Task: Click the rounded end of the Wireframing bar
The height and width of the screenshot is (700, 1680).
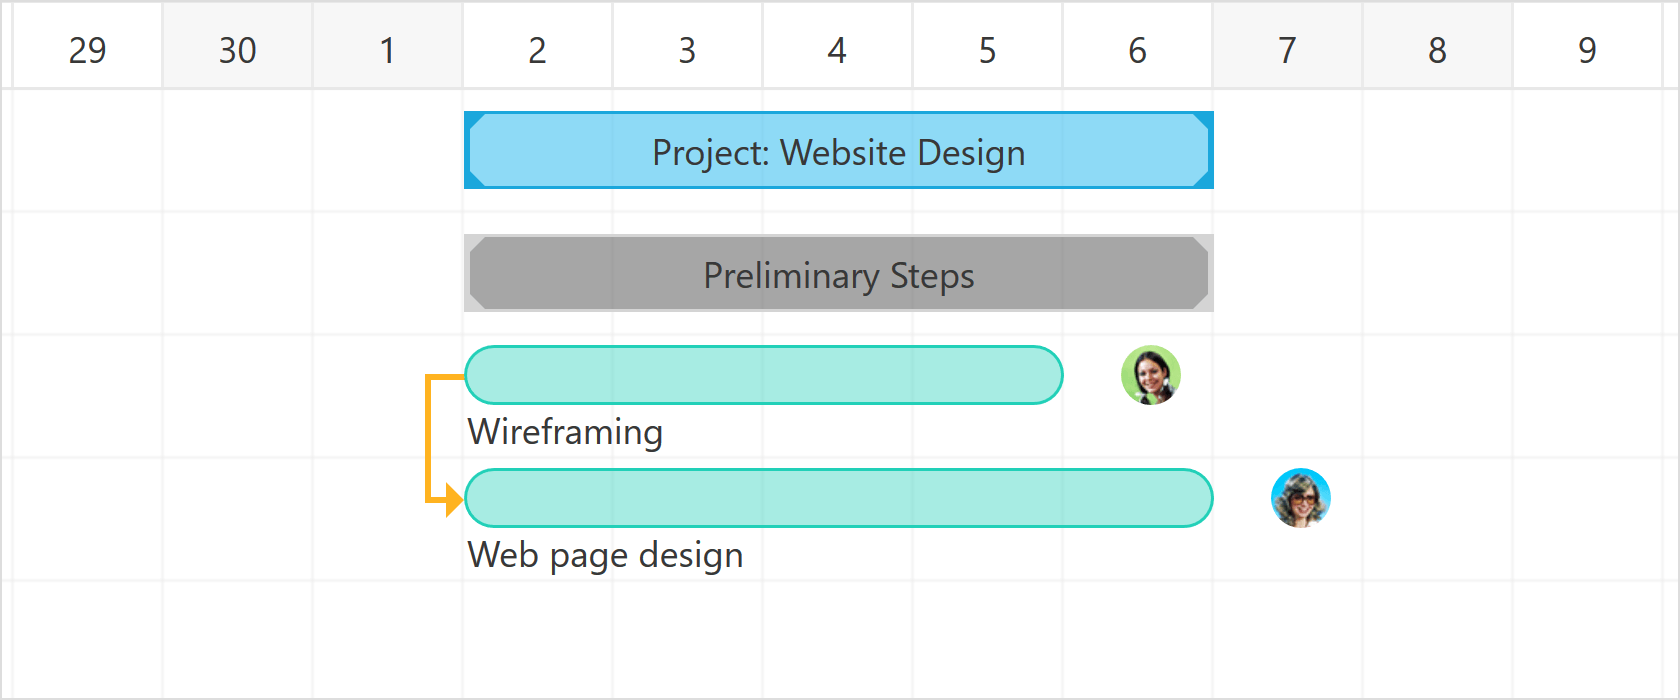Action: 1050,375
